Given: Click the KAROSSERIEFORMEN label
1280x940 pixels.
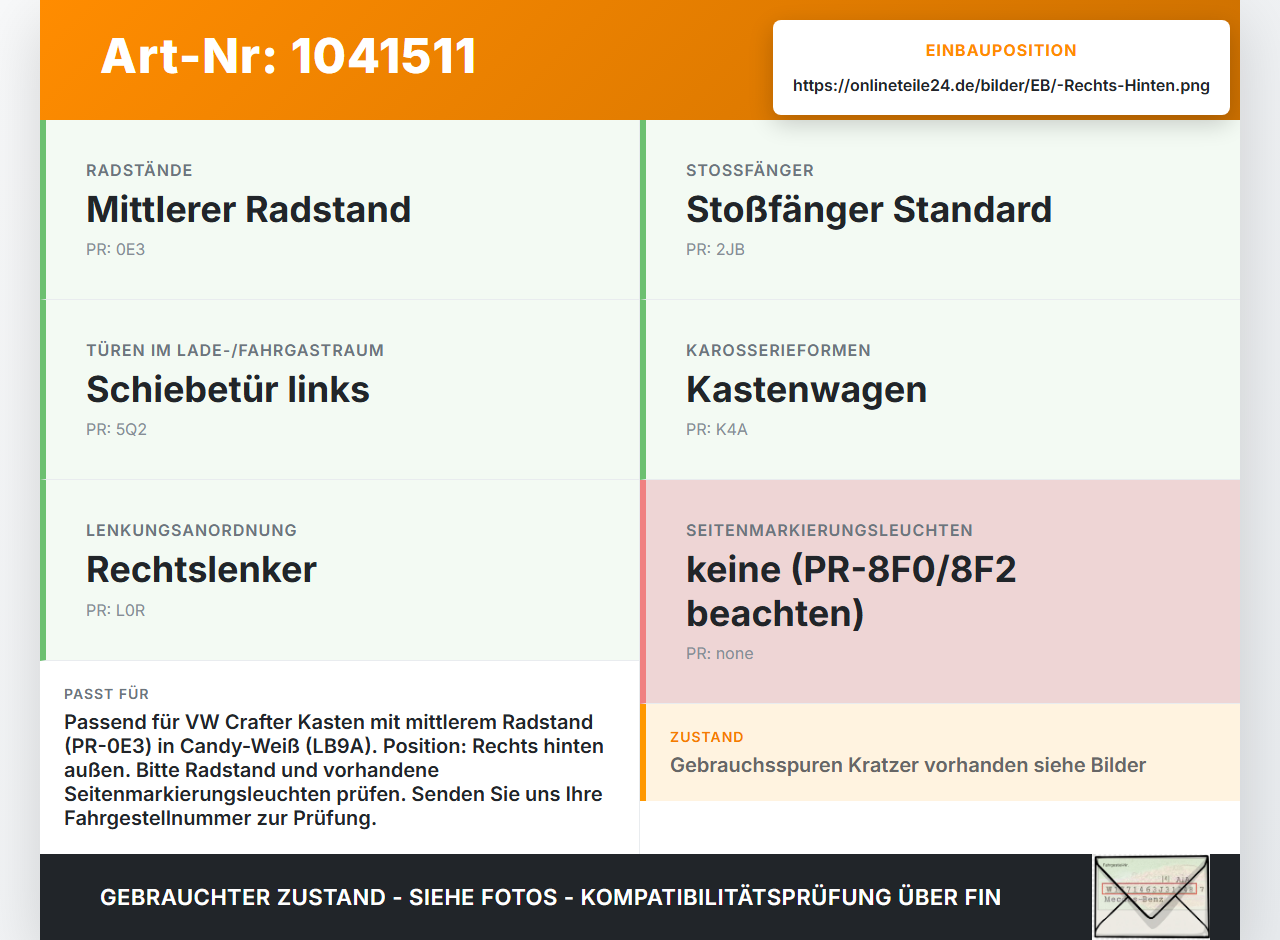Looking at the screenshot, I should (x=778, y=350).
